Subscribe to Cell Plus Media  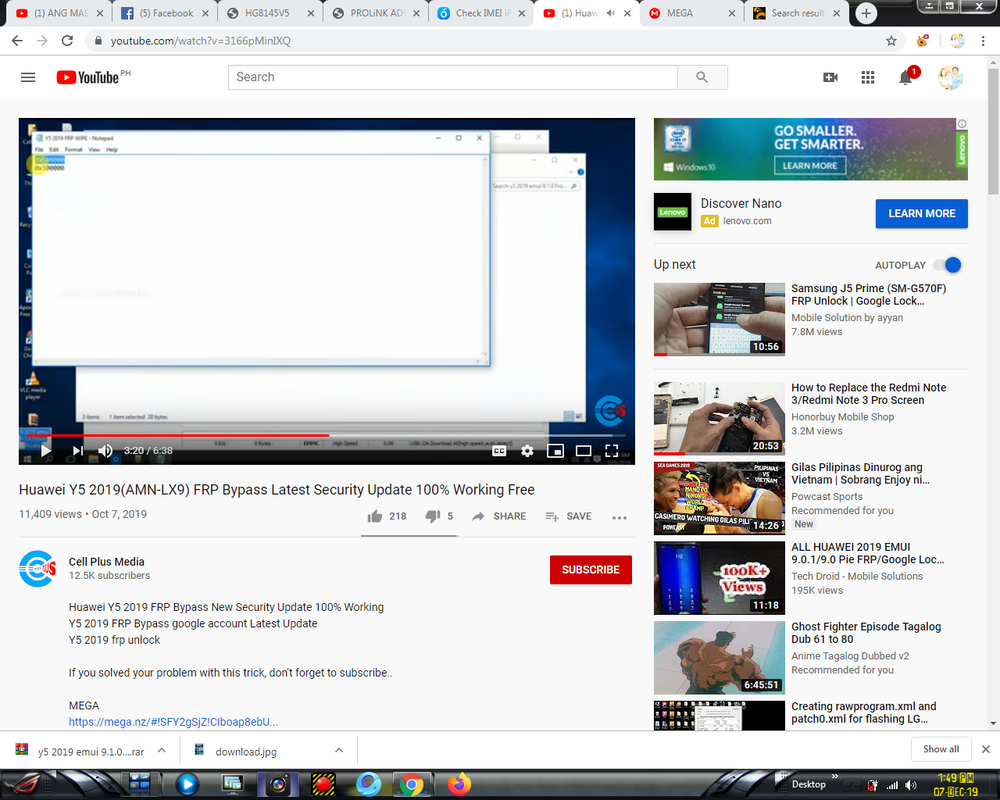[x=591, y=570]
